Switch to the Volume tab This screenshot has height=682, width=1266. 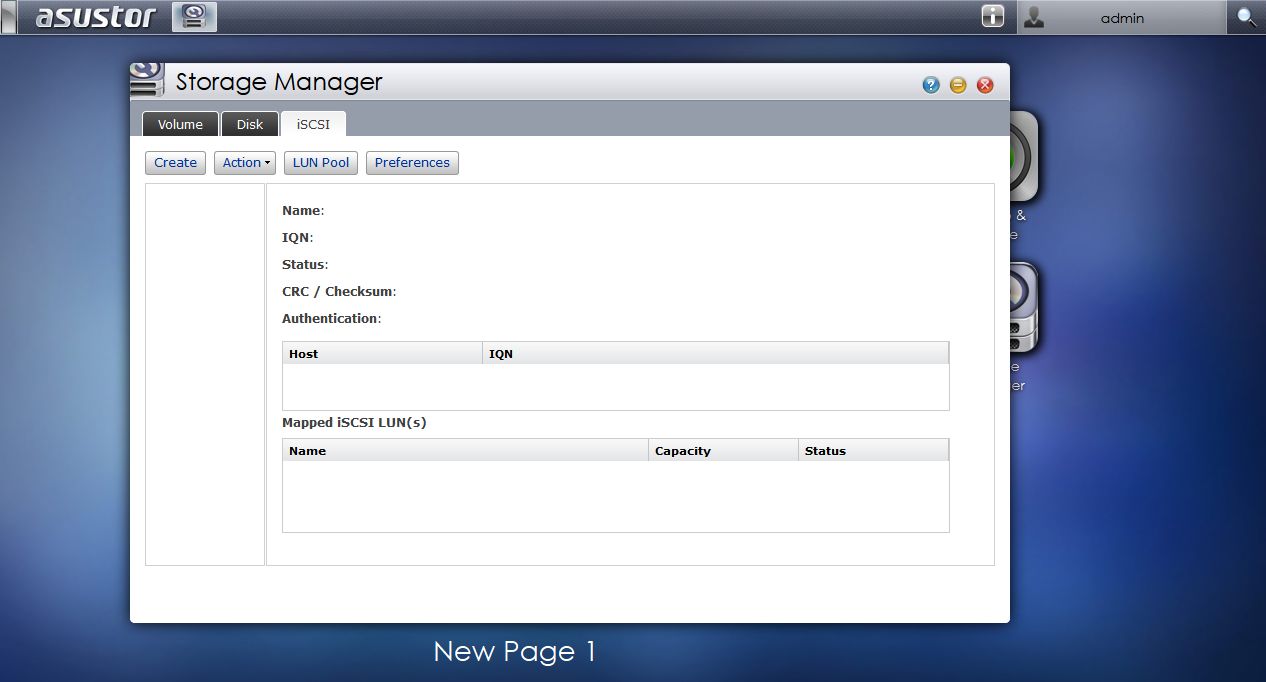180,124
